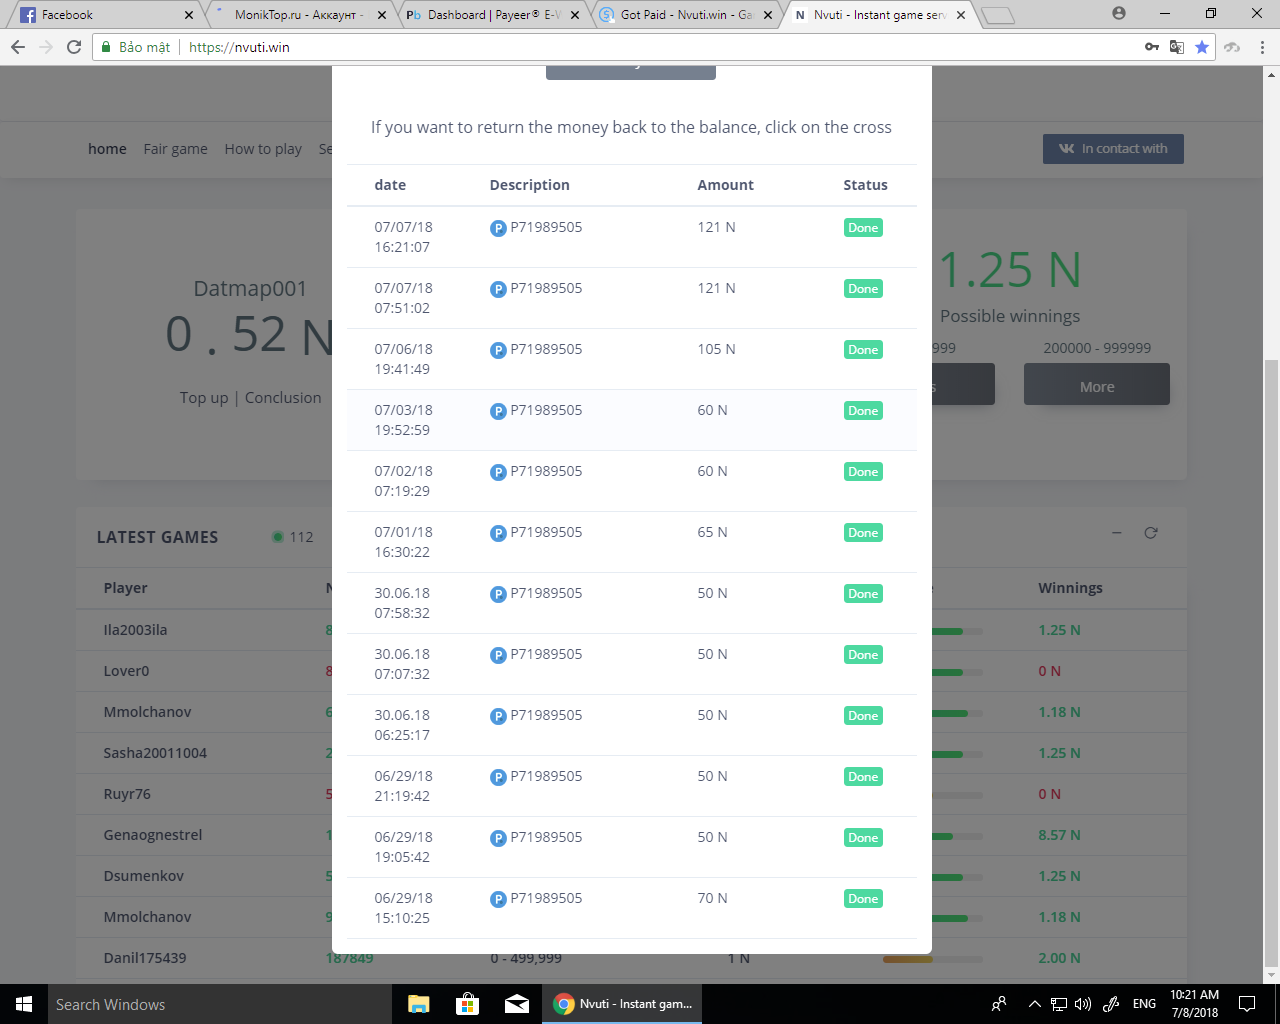Viewport: 1280px width, 1024px height.
Task: Bookmark this page with the star icon
Action: tap(1202, 47)
